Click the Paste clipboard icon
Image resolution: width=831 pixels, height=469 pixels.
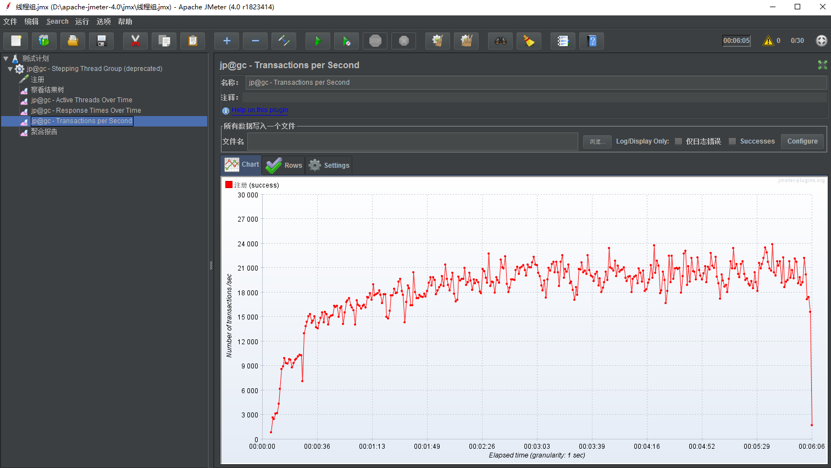pos(192,41)
